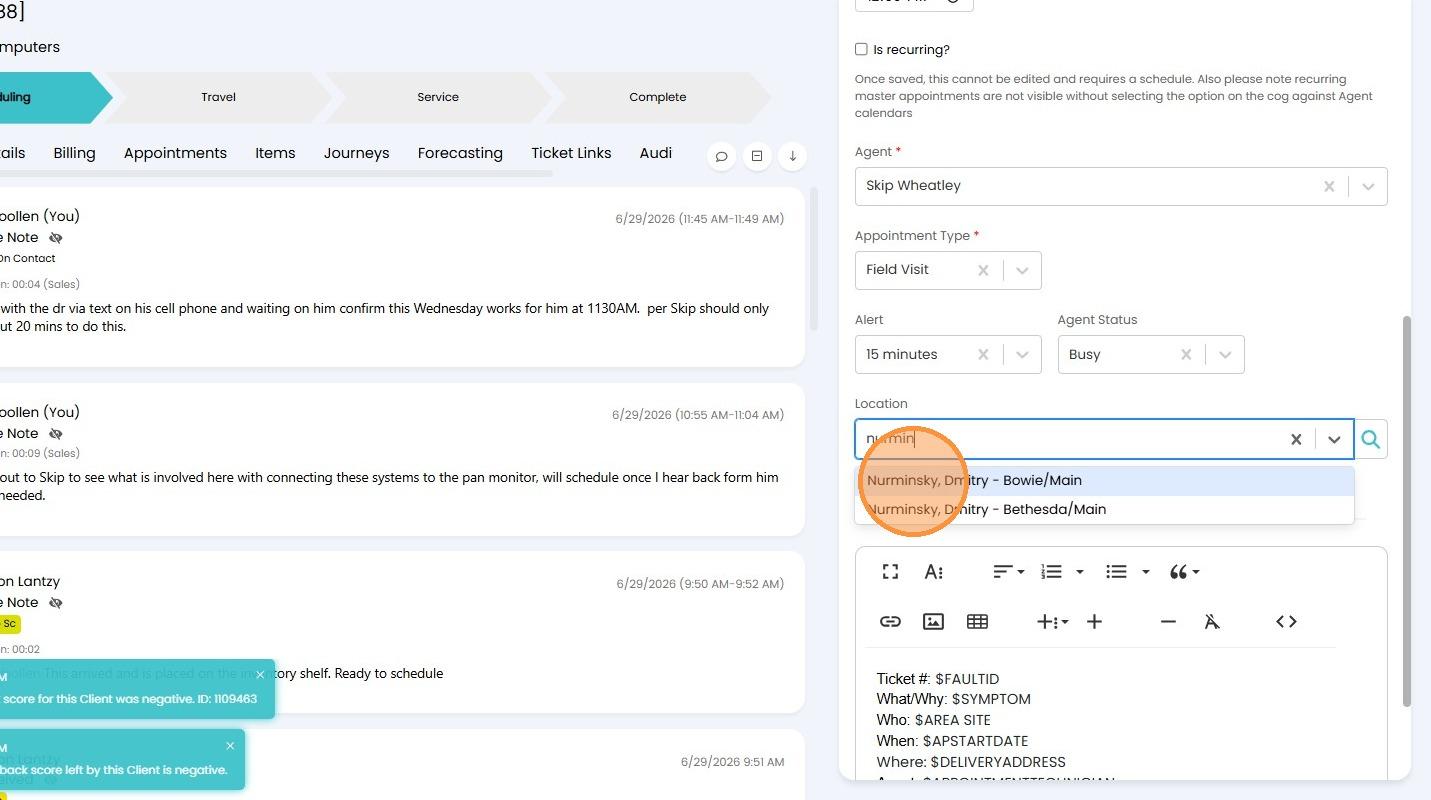Open the plus-with-dots insert menu in editor
The height and width of the screenshot is (800, 1431).
click(1052, 622)
